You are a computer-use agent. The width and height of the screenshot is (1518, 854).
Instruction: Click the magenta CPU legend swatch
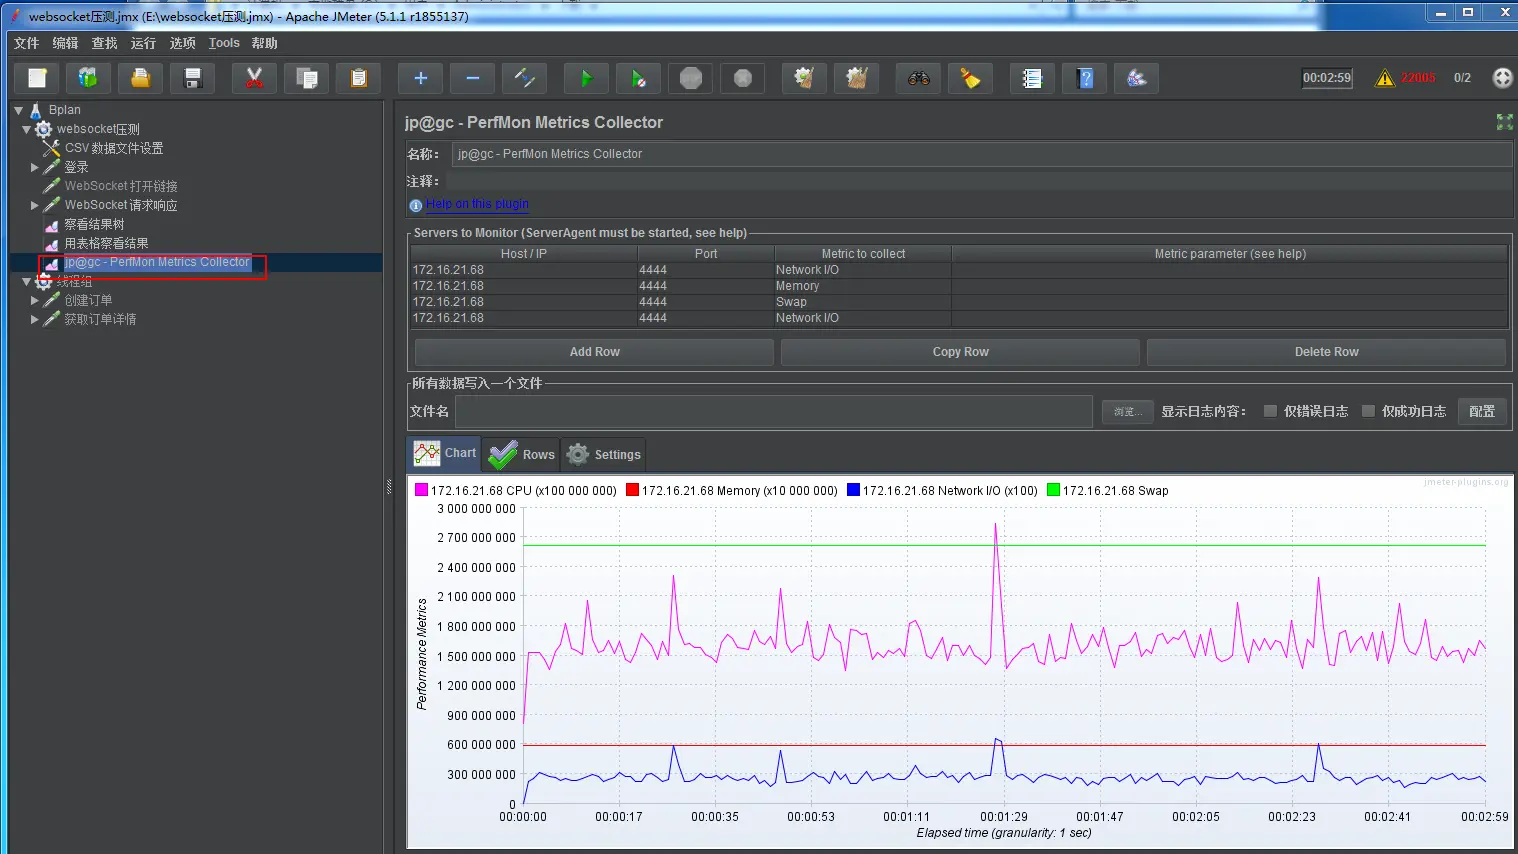(x=421, y=490)
